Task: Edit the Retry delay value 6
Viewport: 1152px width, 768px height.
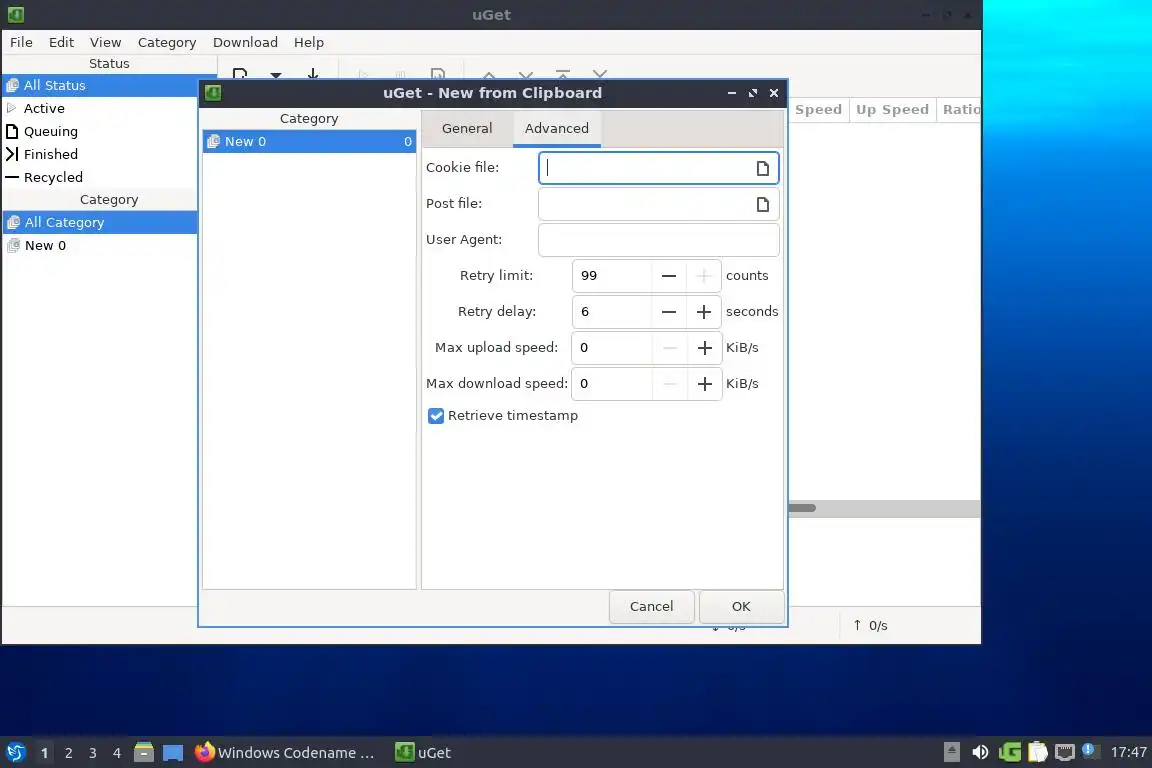Action: click(612, 312)
